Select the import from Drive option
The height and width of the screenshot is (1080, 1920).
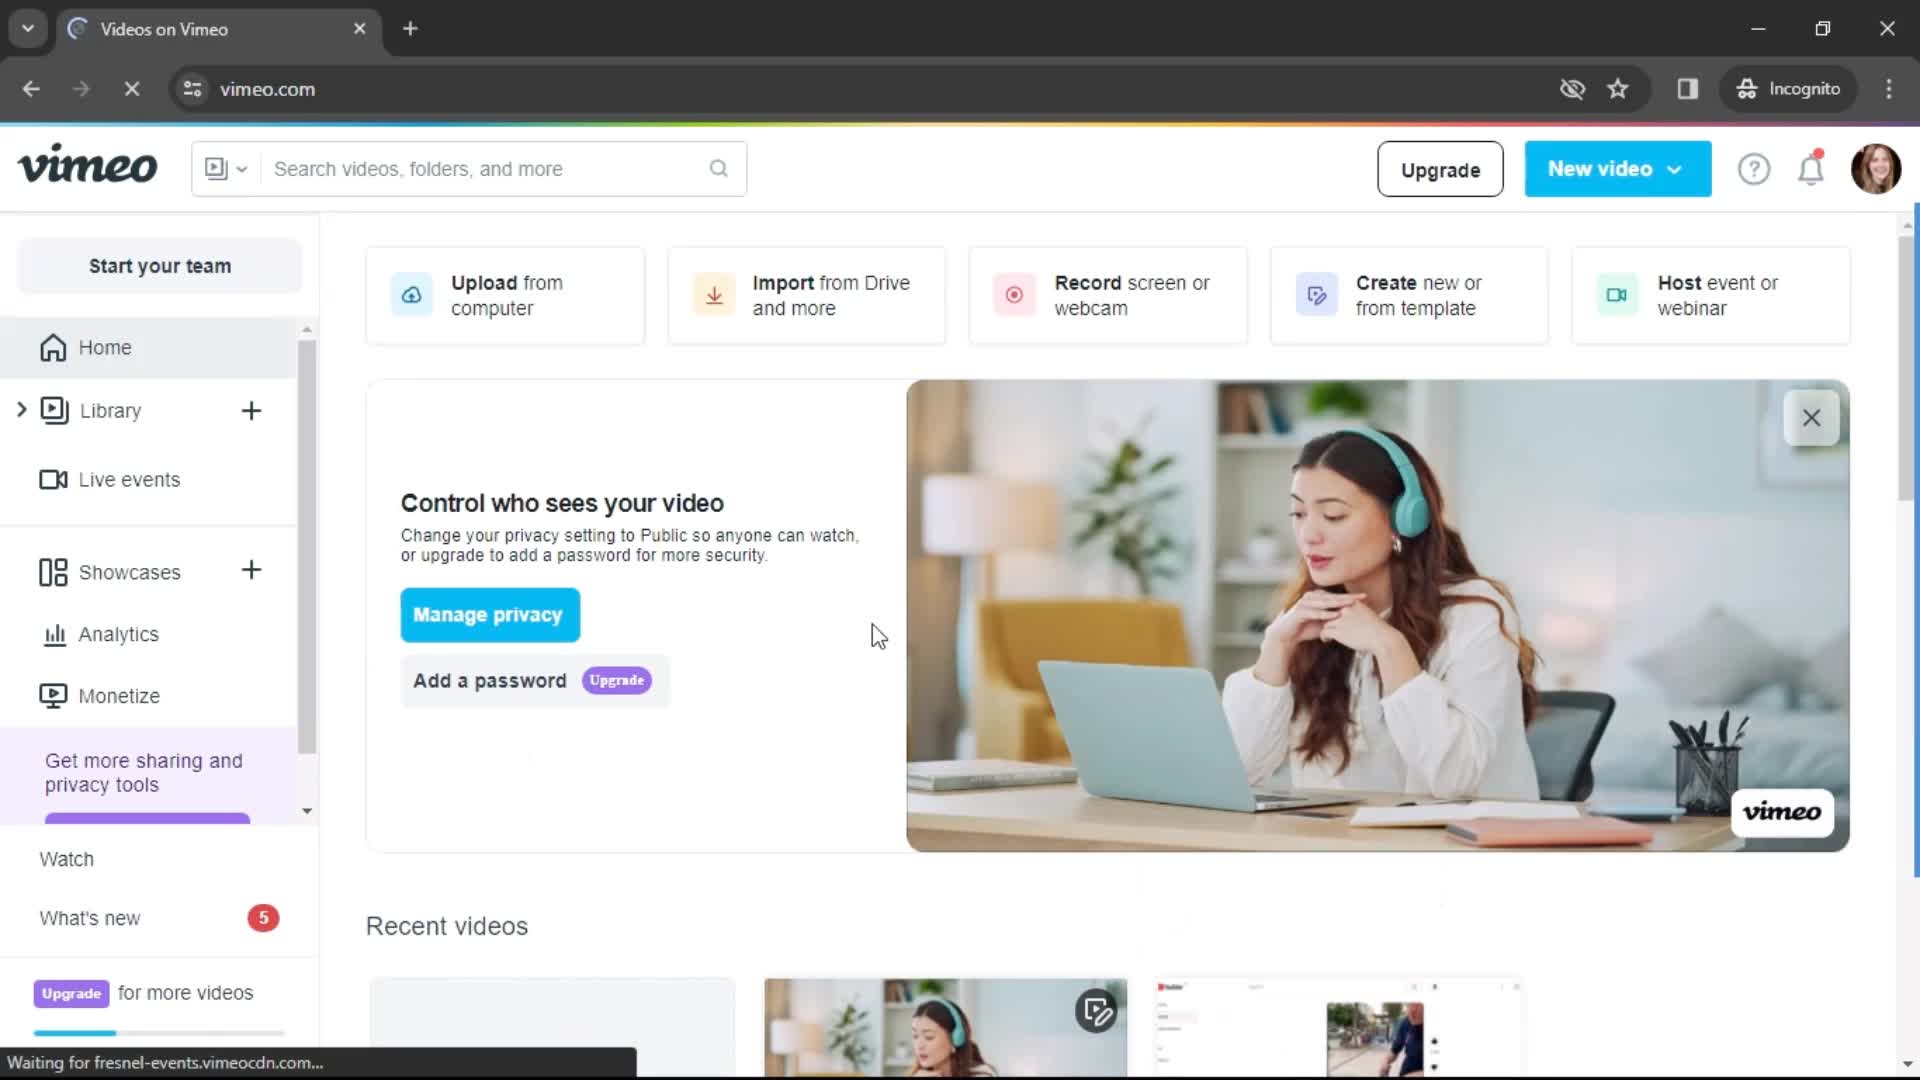click(807, 294)
